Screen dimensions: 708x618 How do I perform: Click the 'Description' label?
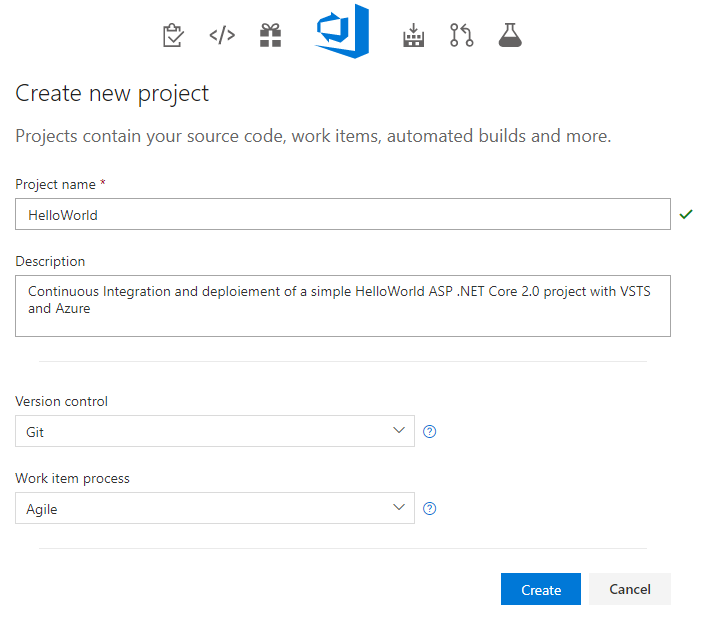[50, 261]
